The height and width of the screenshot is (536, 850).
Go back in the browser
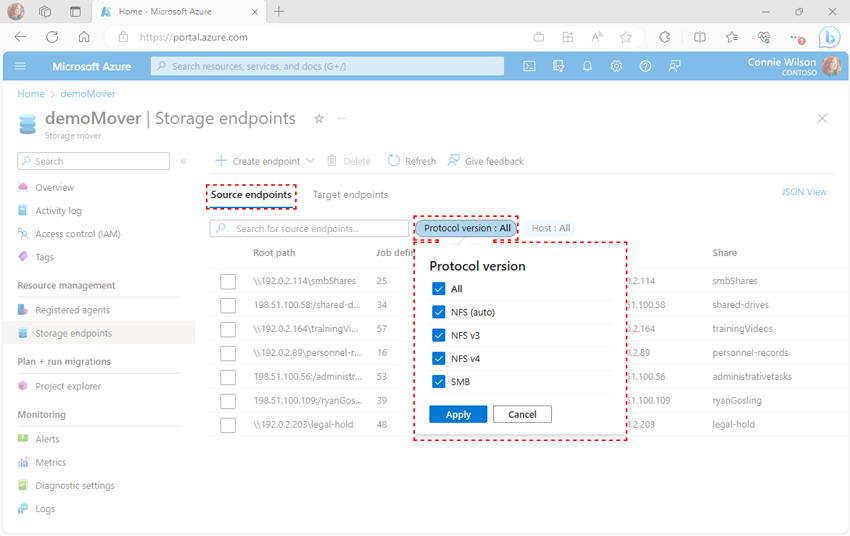pos(21,37)
